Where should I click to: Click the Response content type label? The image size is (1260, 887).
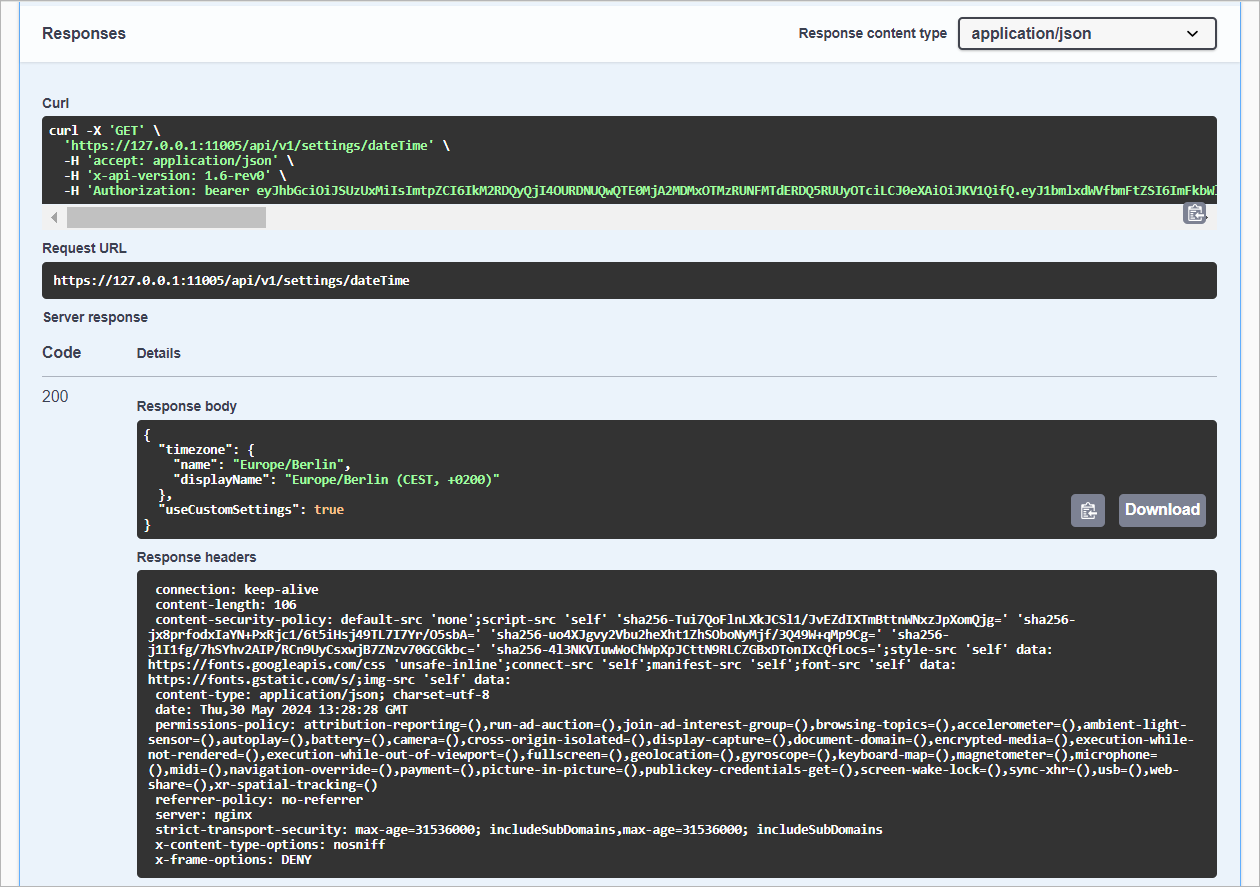[x=873, y=33]
